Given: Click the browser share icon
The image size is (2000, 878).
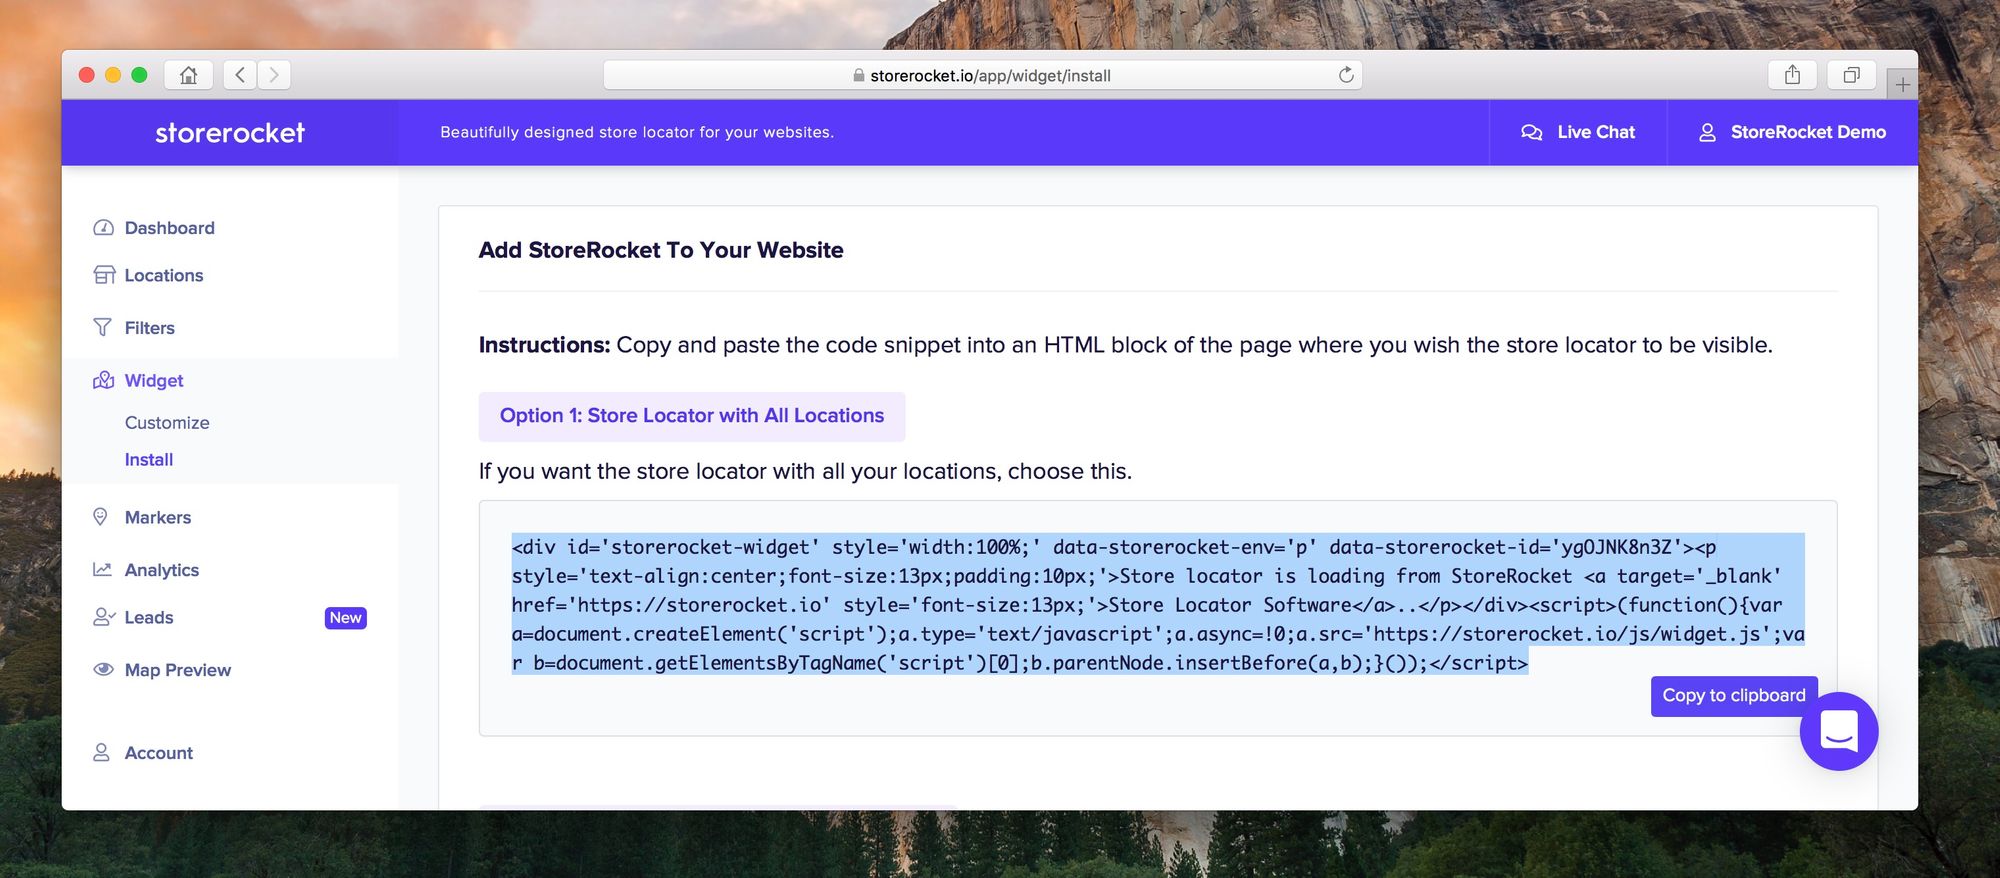Looking at the screenshot, I should coord(1792,75).
